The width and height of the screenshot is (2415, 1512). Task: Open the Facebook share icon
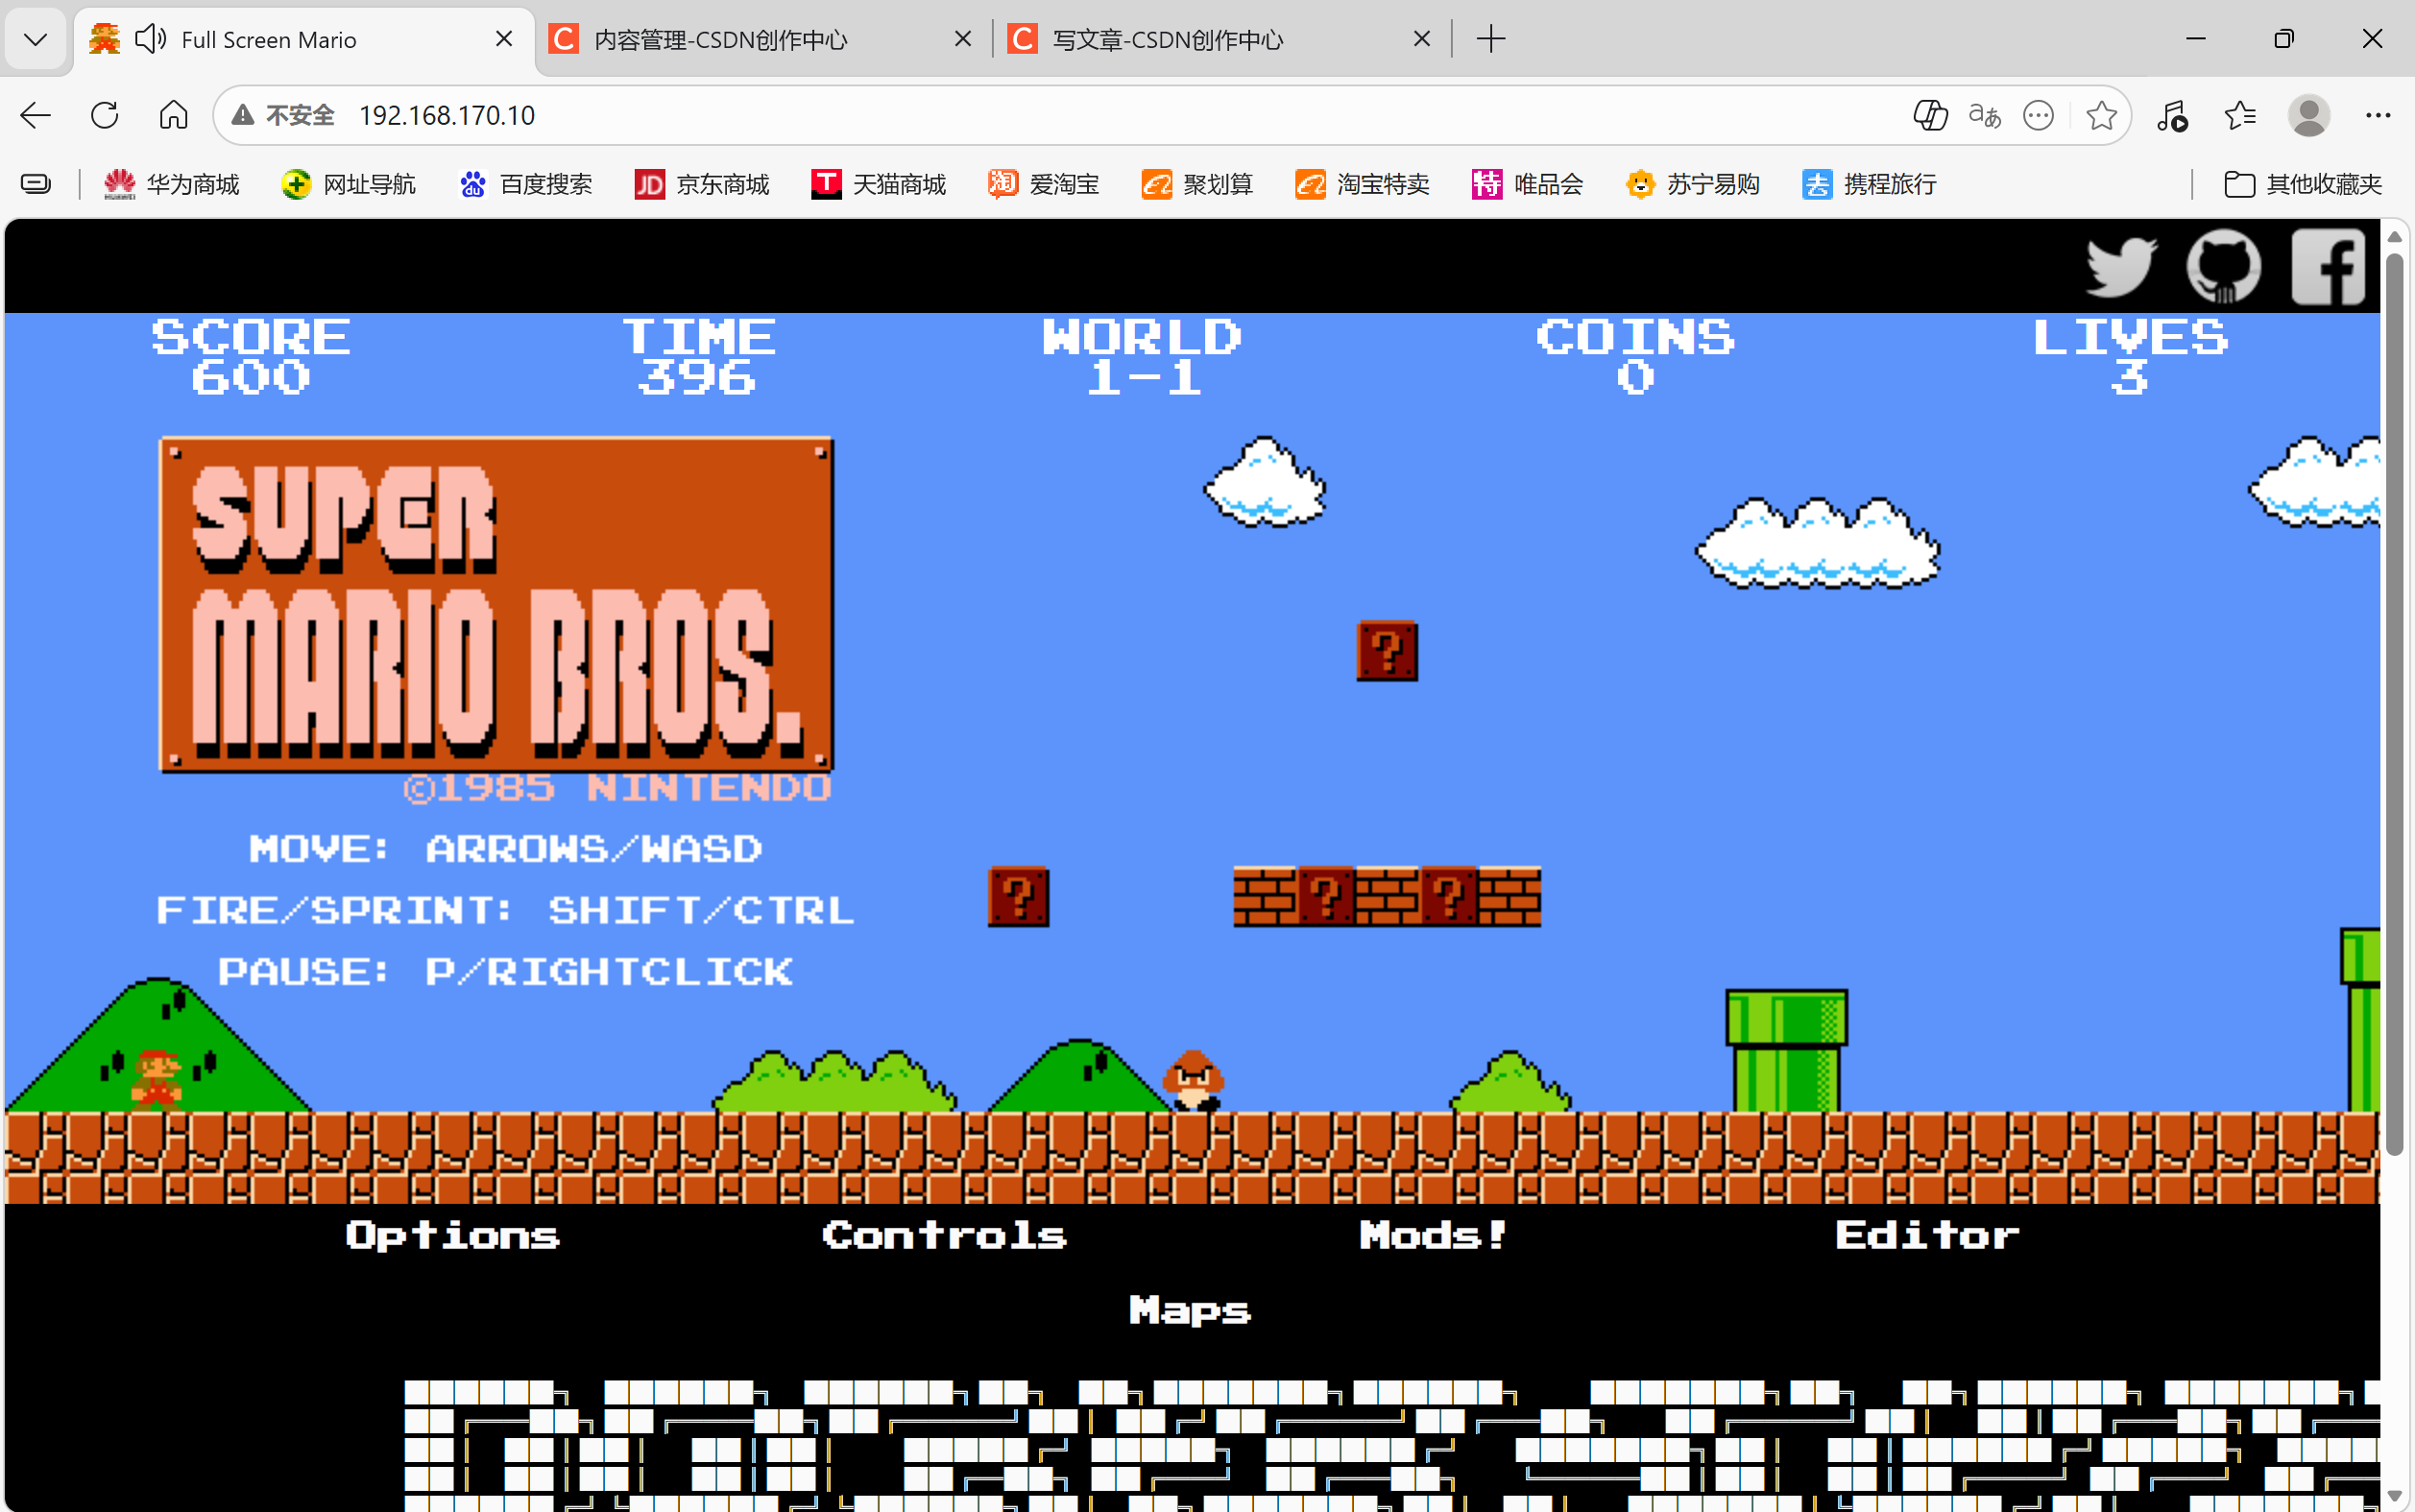pos(2328,266)
